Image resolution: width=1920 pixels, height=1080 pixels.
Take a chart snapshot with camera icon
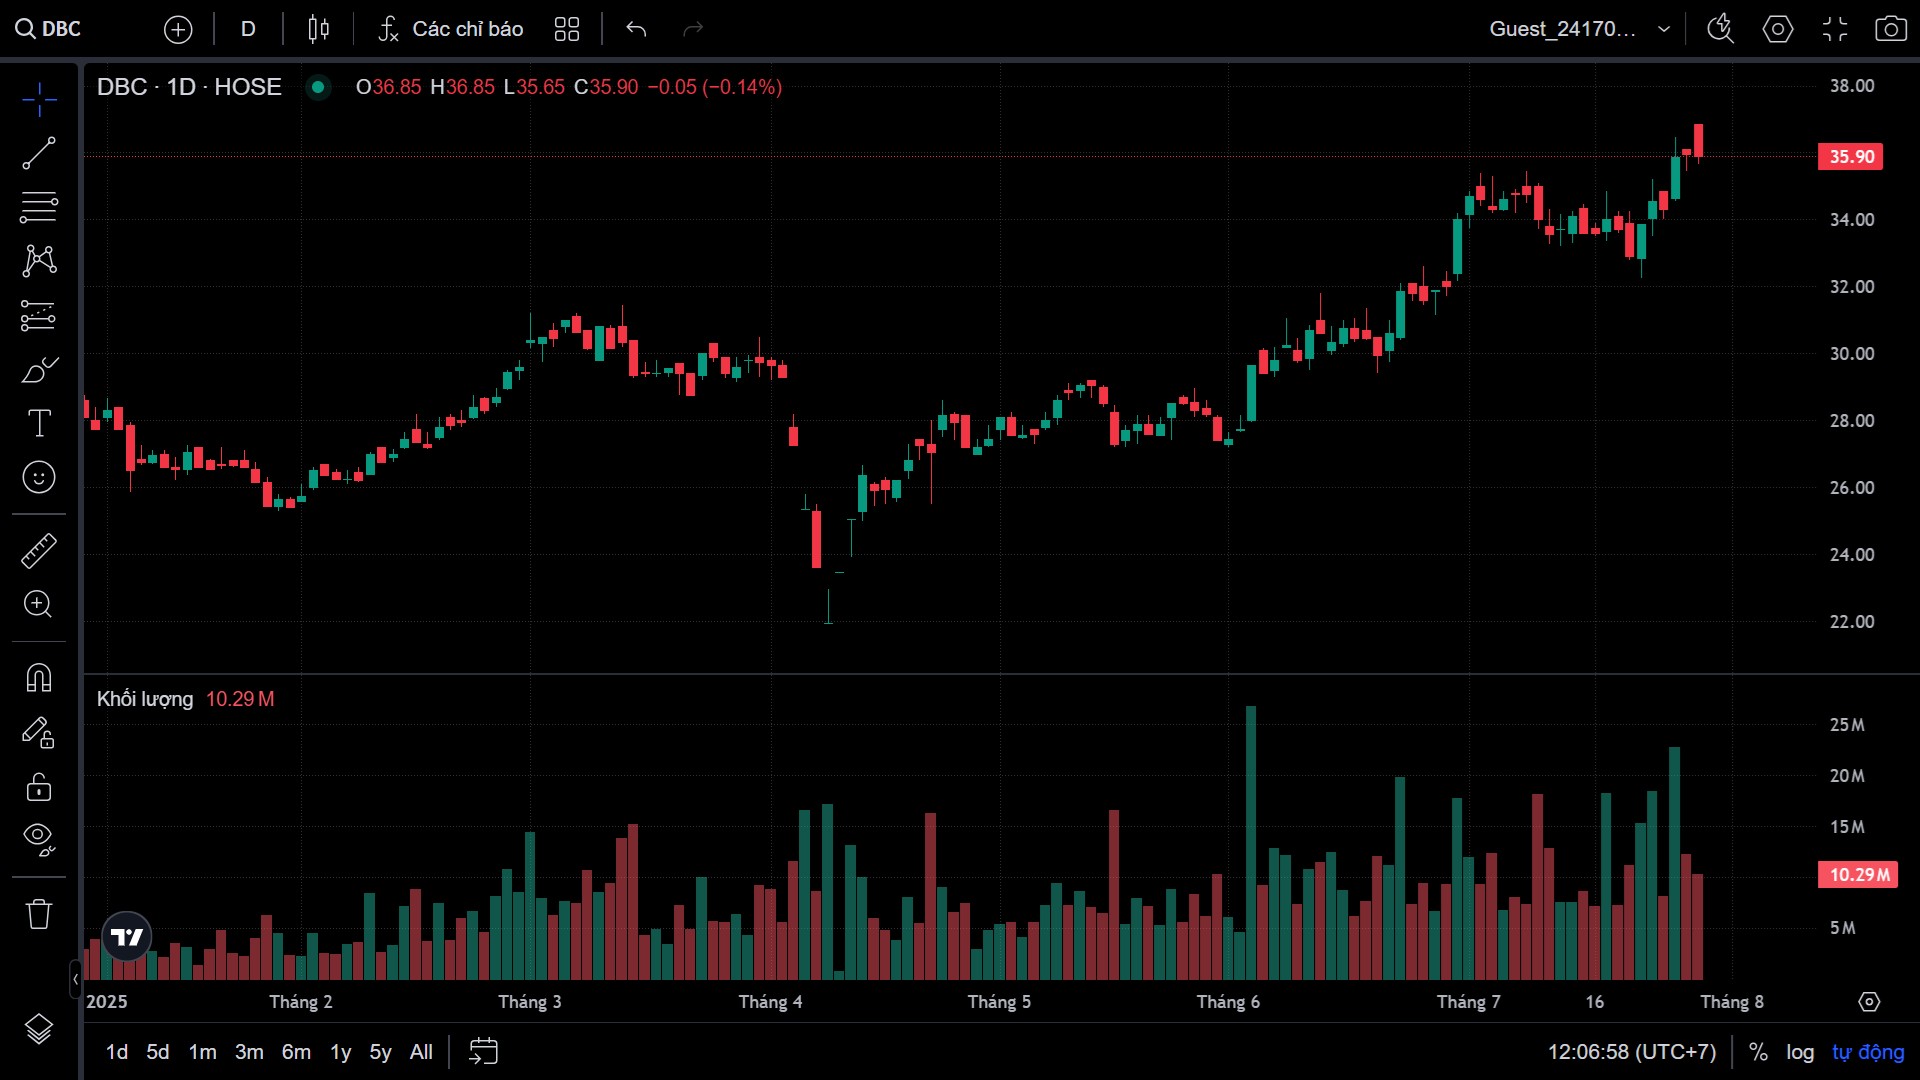point(1890,29)
